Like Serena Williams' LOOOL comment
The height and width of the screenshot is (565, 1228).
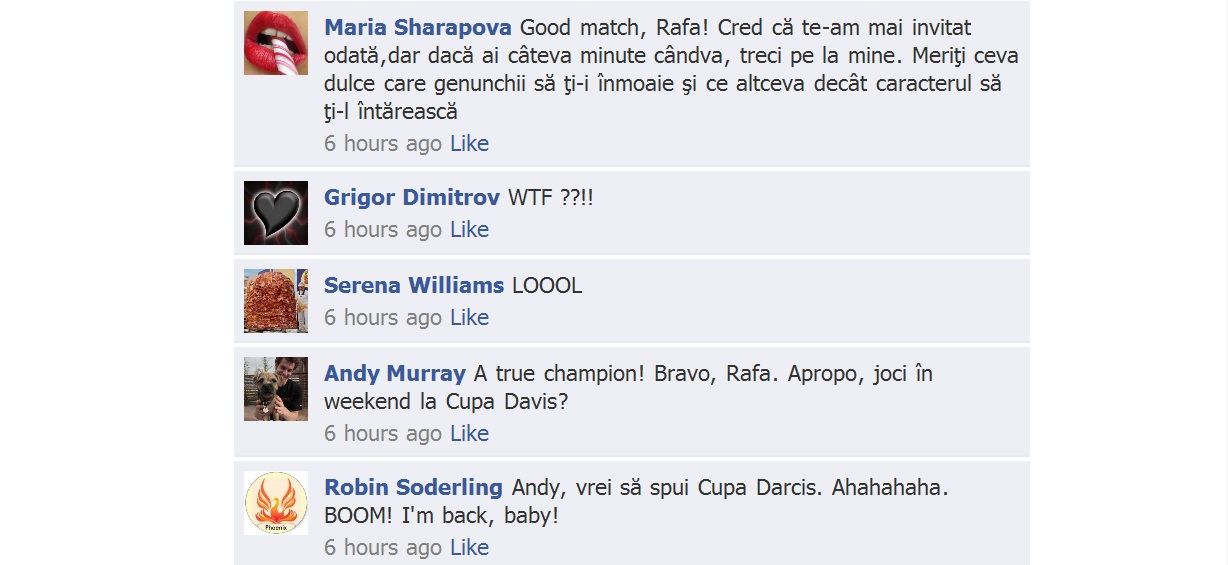point(469,318)
